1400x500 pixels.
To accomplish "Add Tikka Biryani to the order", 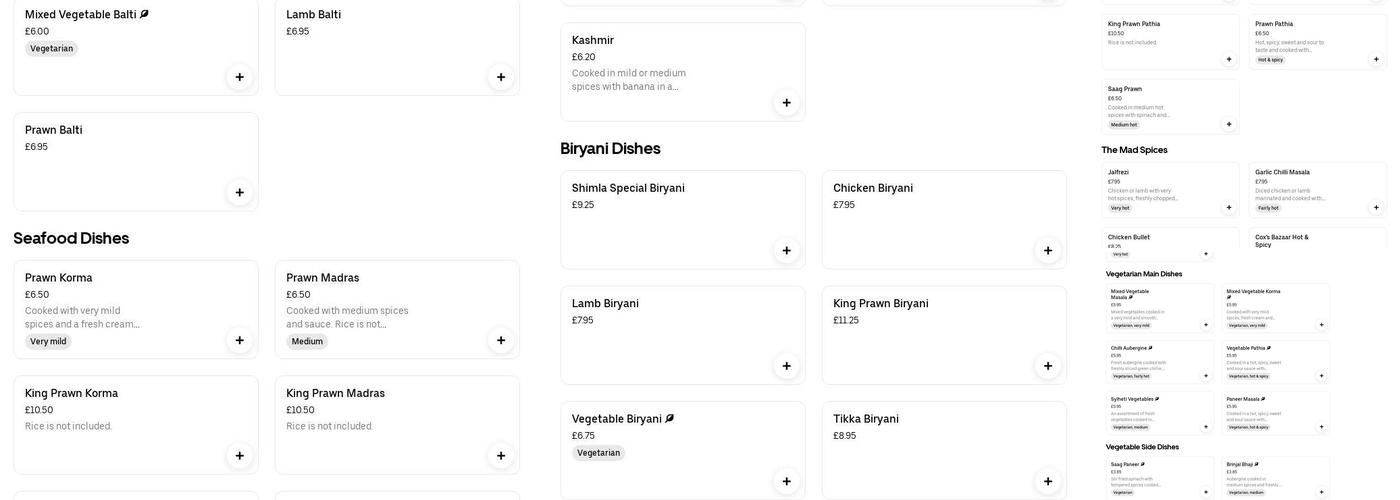I will 1048,481.
